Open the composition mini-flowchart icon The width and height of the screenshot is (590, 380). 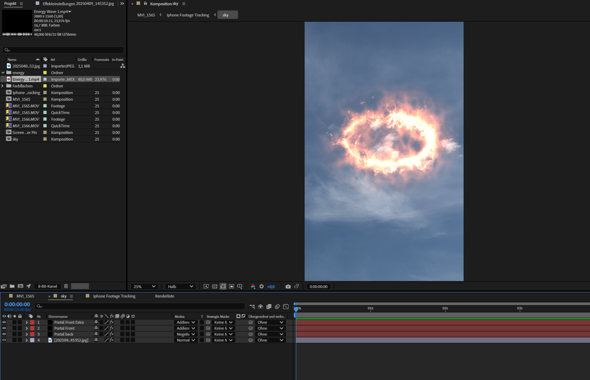(252, 307)
